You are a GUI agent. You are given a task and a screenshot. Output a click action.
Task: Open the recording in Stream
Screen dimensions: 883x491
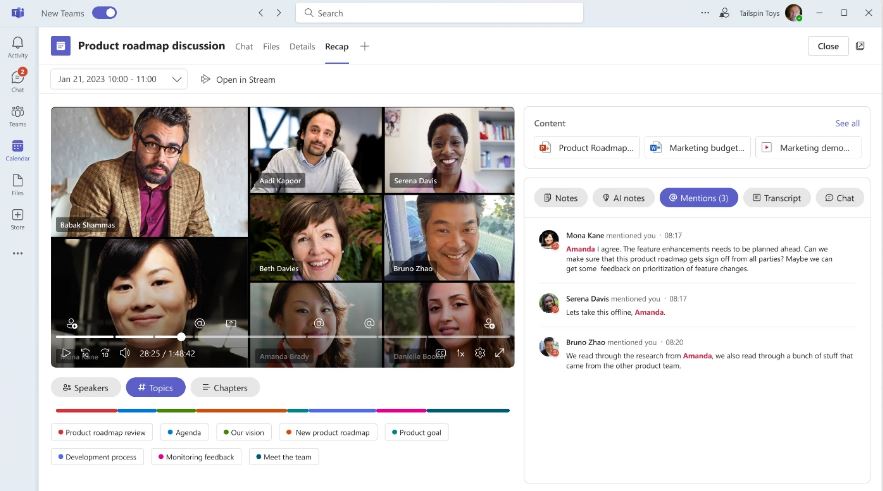tap(238, 79)
